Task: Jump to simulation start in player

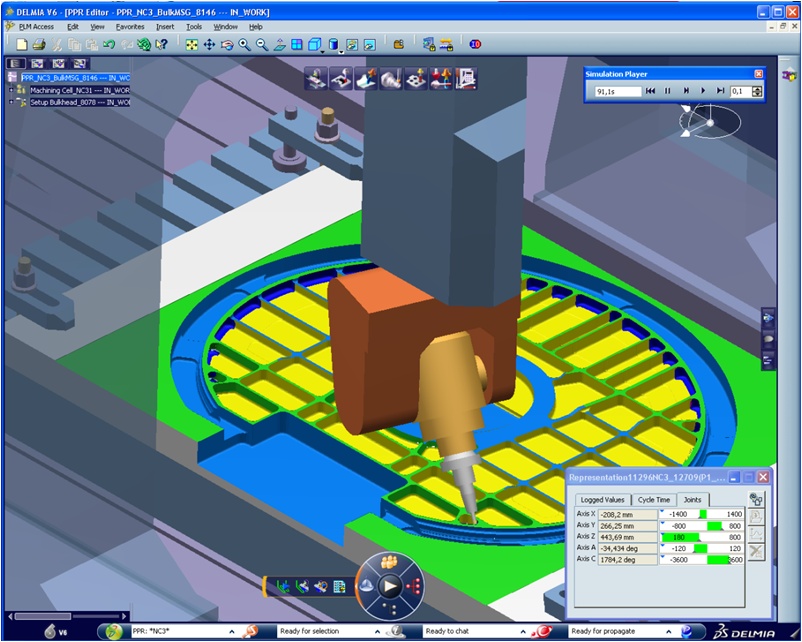Action: 650,91
